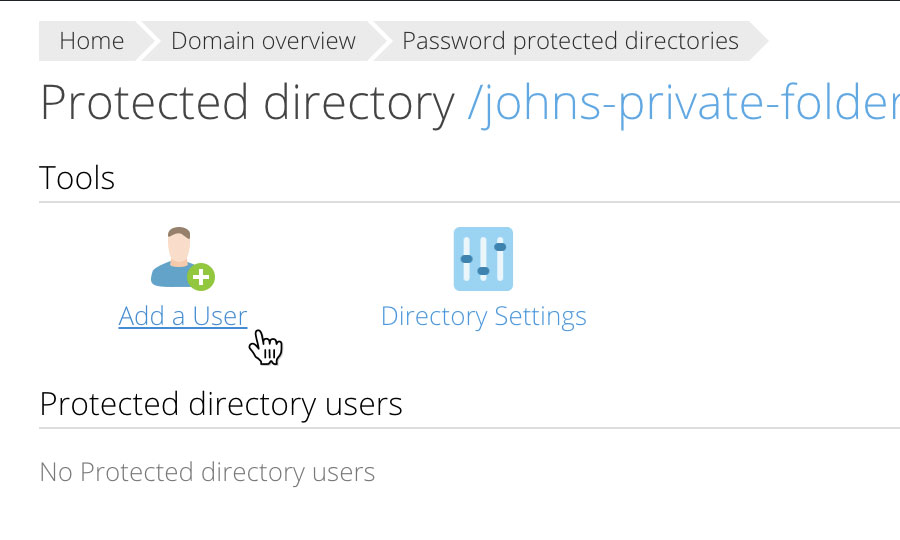Viewport: 900px width, 540px height.
Task: Open the Add a User link
Action: [x=183, y=316]
